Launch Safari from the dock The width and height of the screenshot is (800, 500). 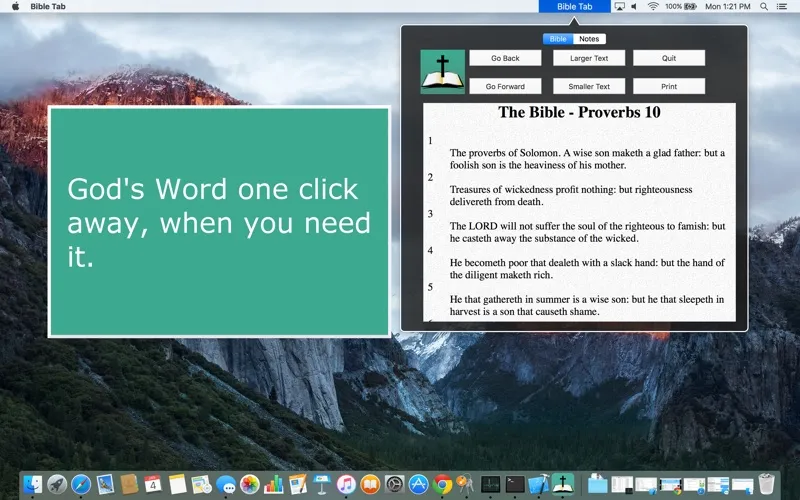pos(81,484)
